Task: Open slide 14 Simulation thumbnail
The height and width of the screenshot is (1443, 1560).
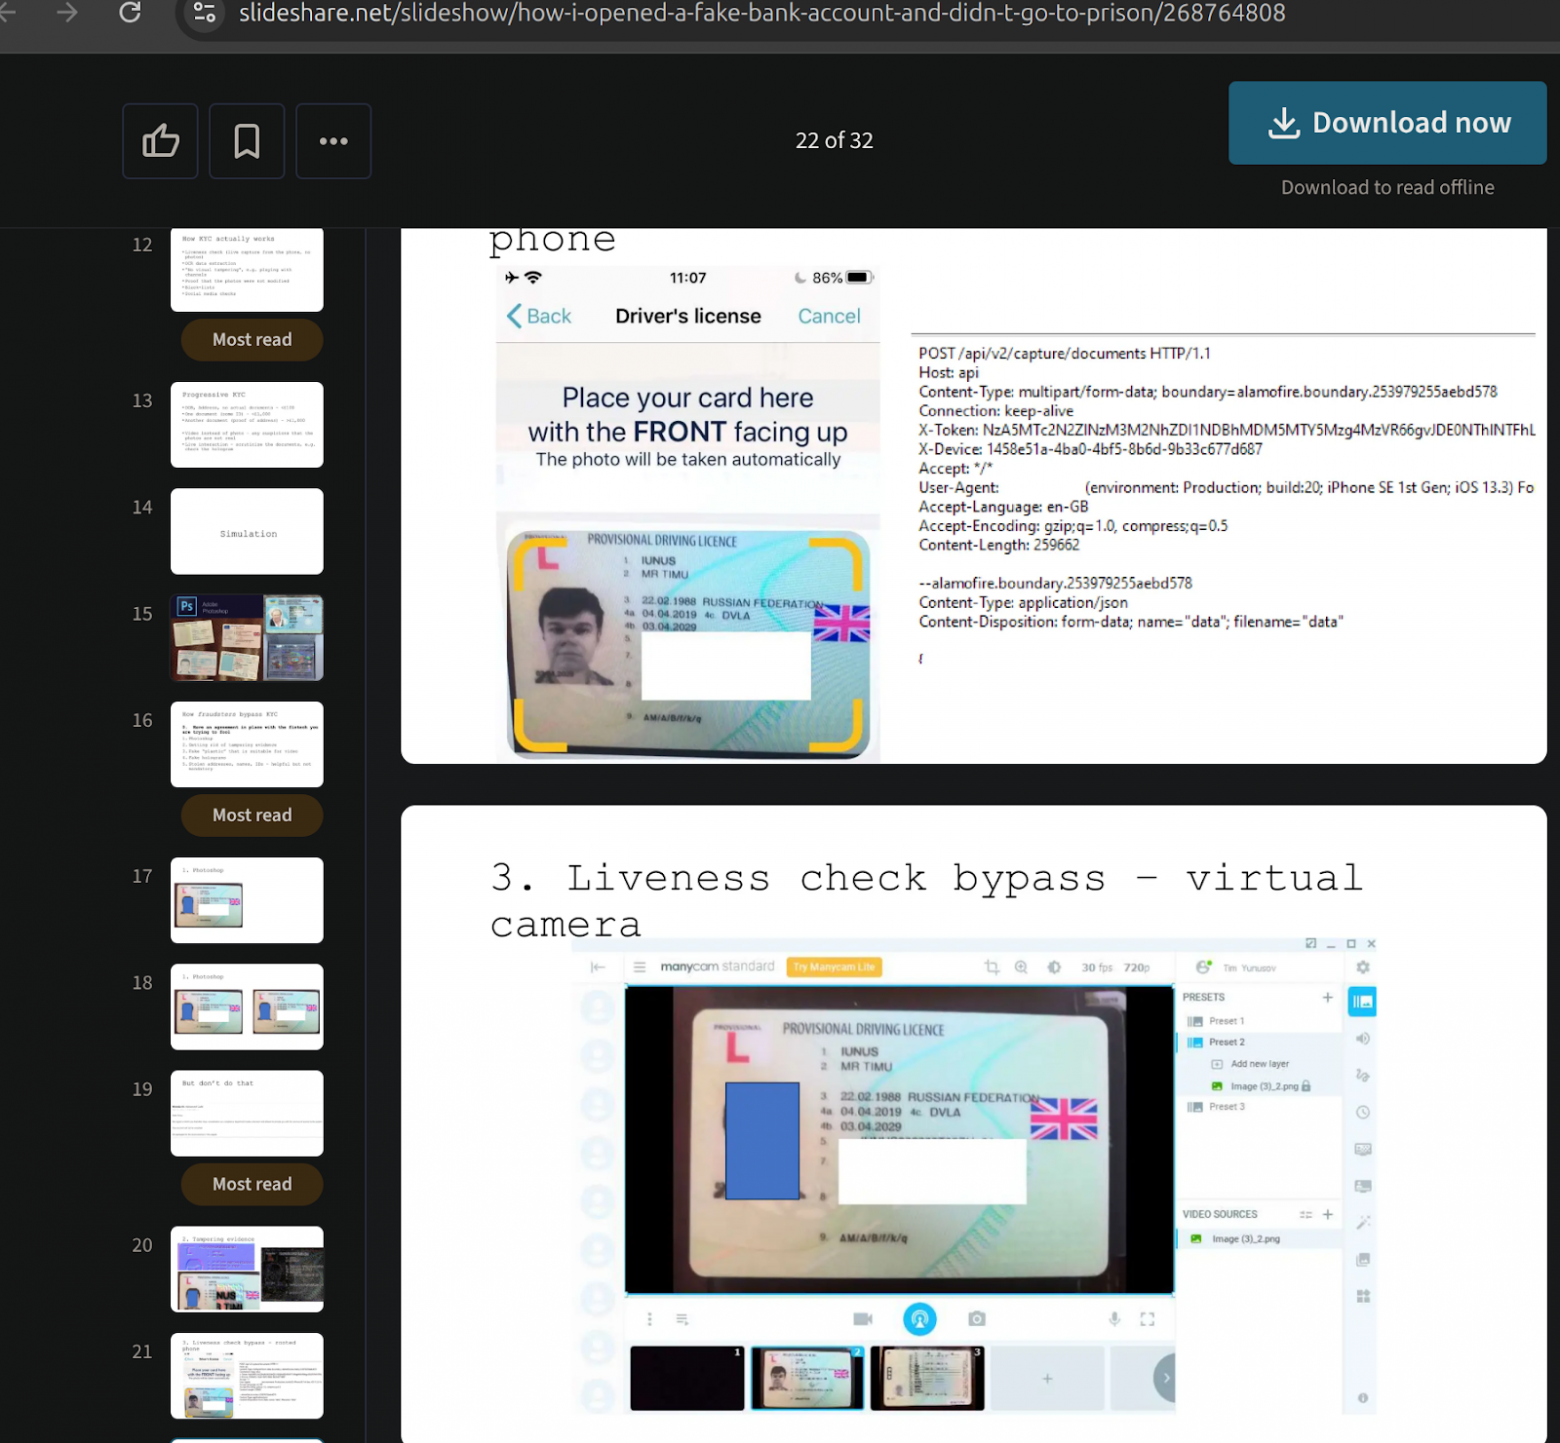Action: pos(247,531)
